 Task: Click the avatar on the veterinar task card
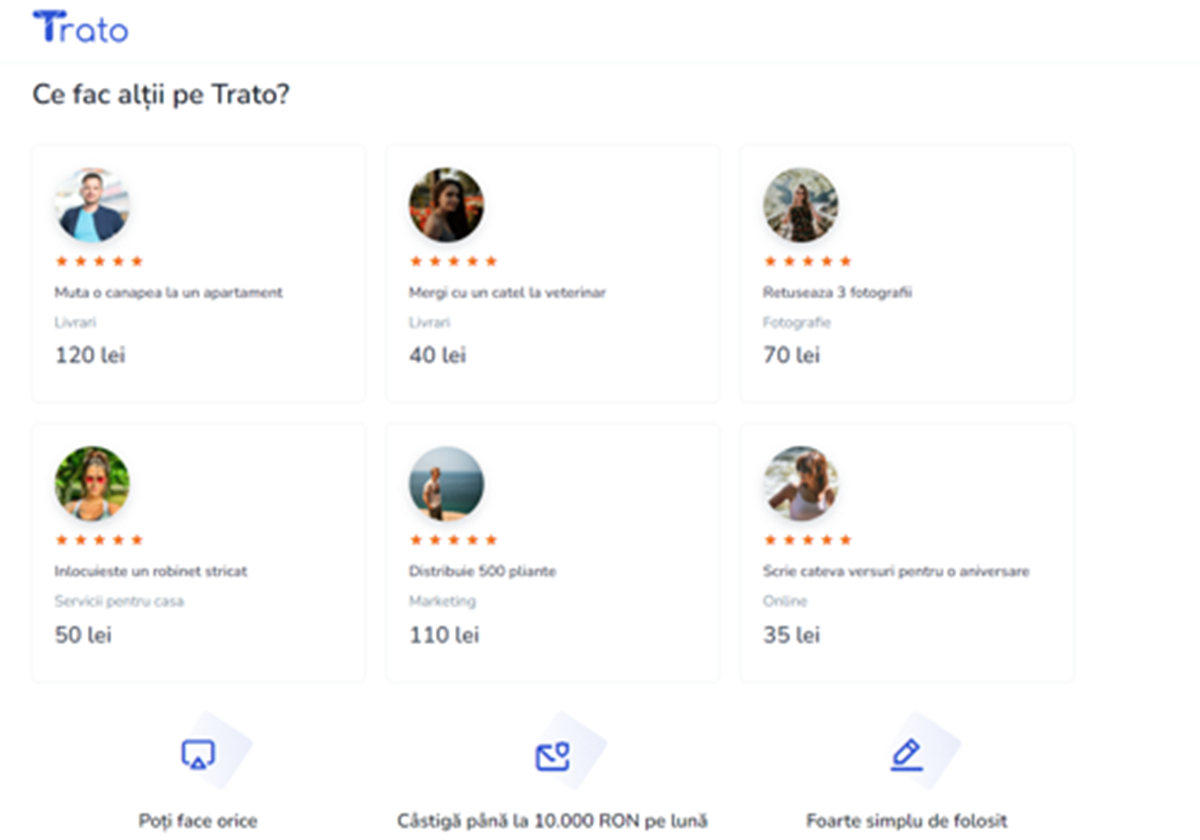pyautogui.click(x=446, y=205)
